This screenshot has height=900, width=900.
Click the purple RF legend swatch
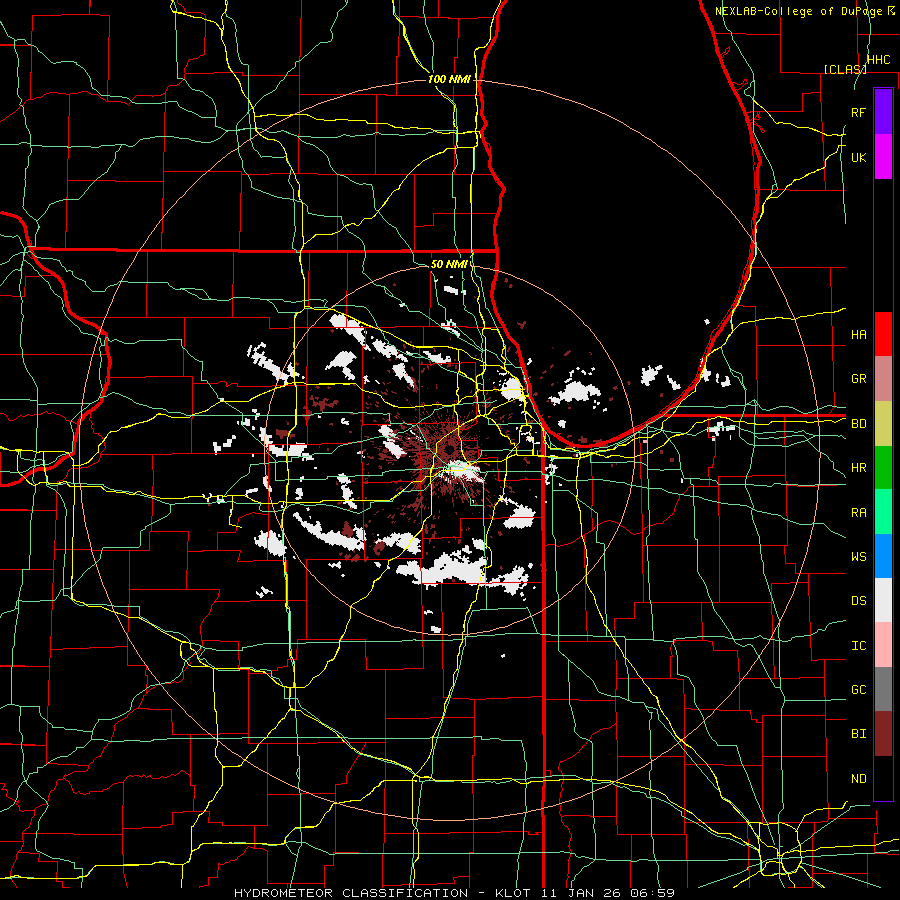883,112
